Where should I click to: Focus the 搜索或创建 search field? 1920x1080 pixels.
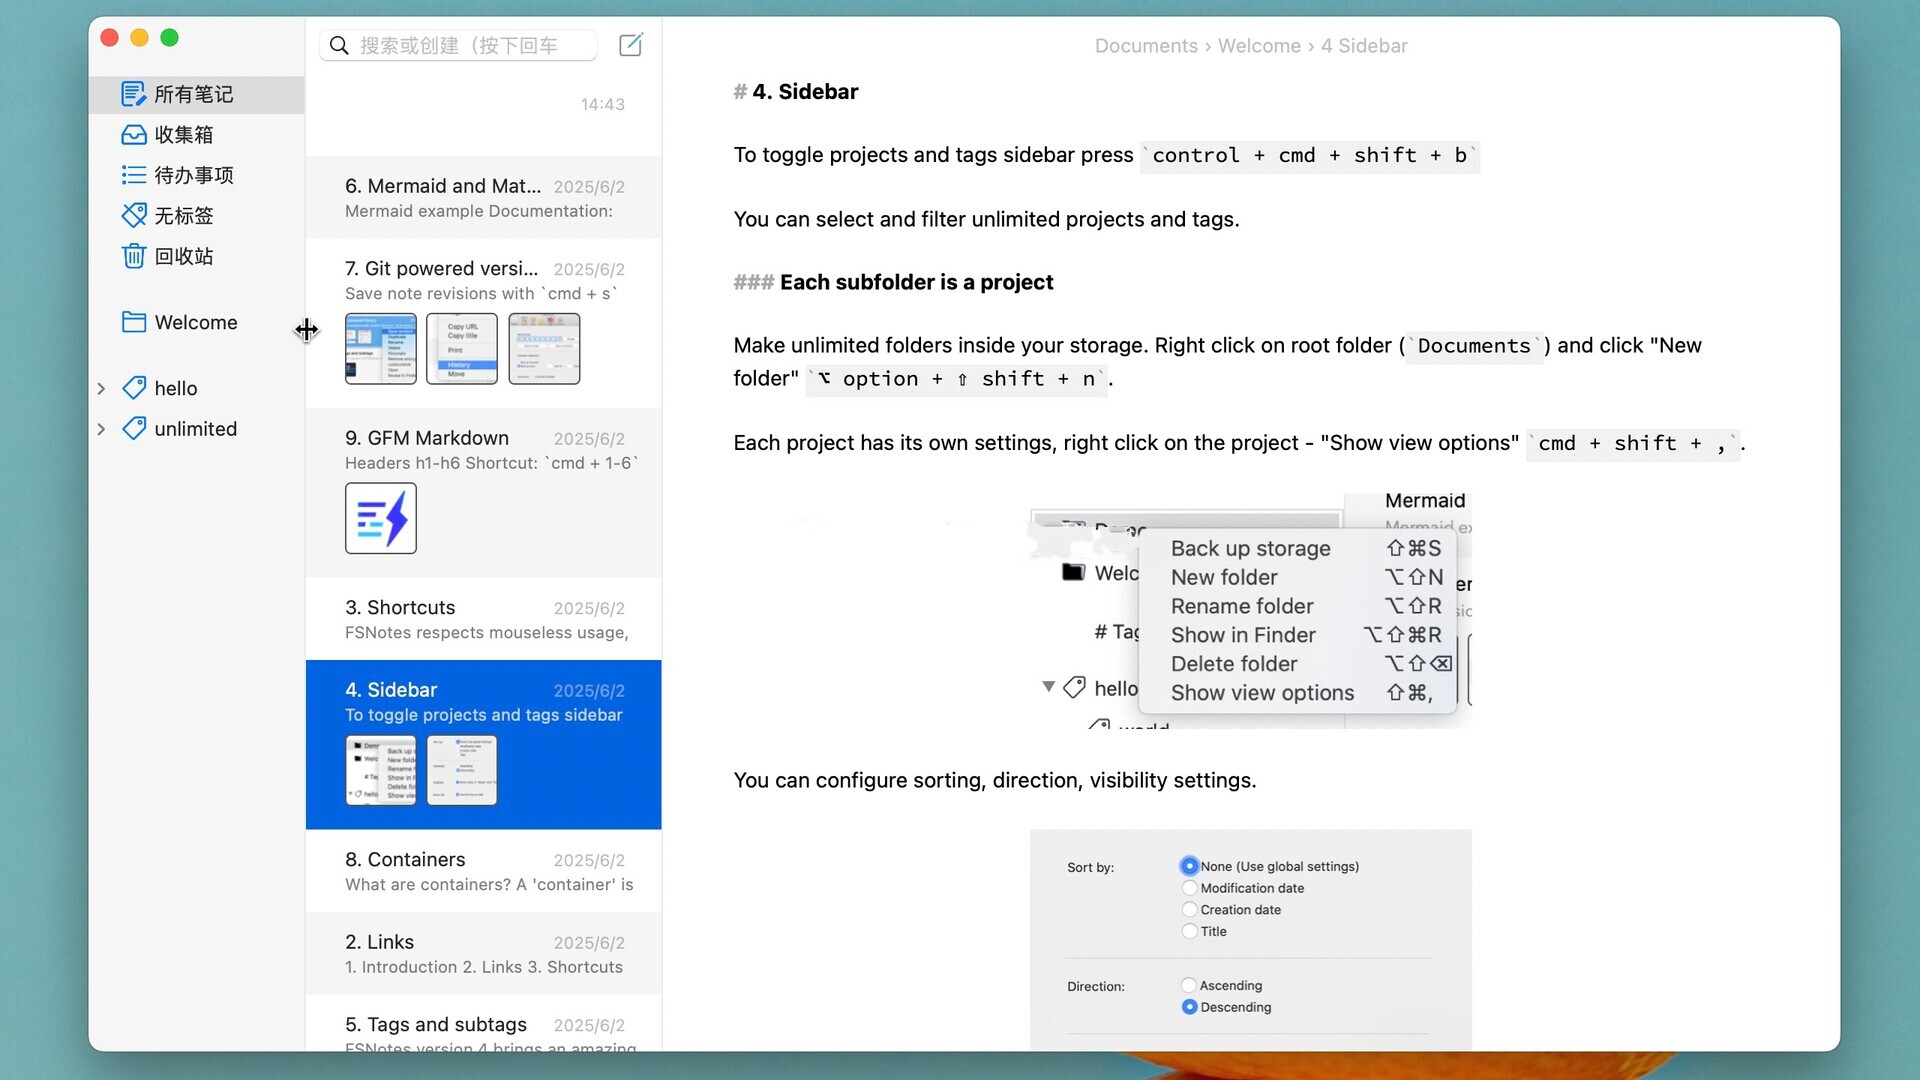[458, 46]
